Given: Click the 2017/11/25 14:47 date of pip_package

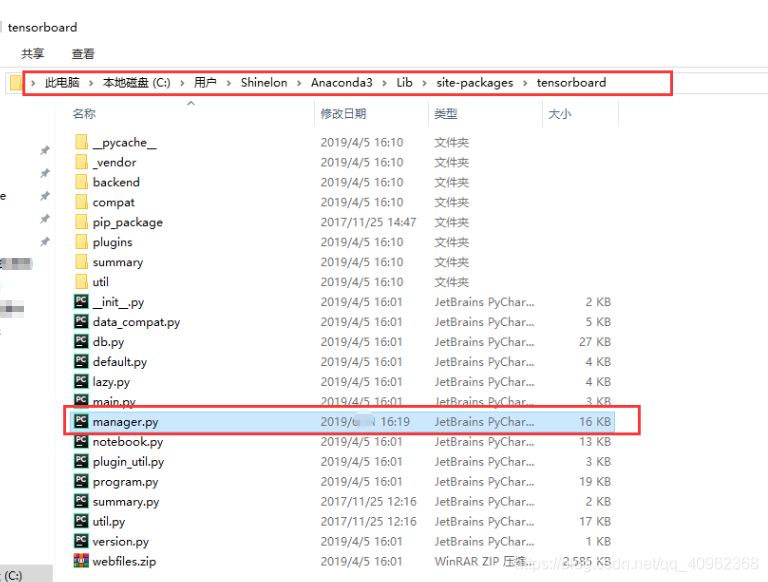Looking at the screenshot, I should 368,222.
